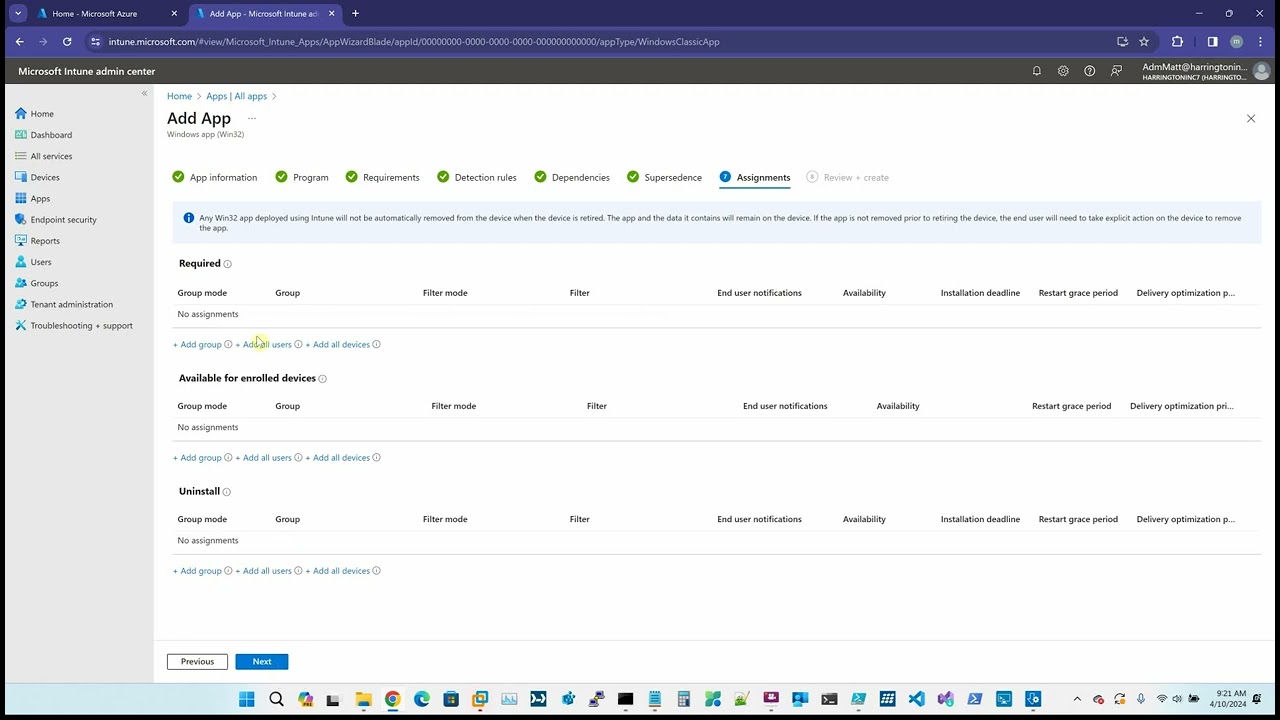Open the Help question mark icon
This screenshot has height=720, width=1280.
click(x=1090, y=71)
